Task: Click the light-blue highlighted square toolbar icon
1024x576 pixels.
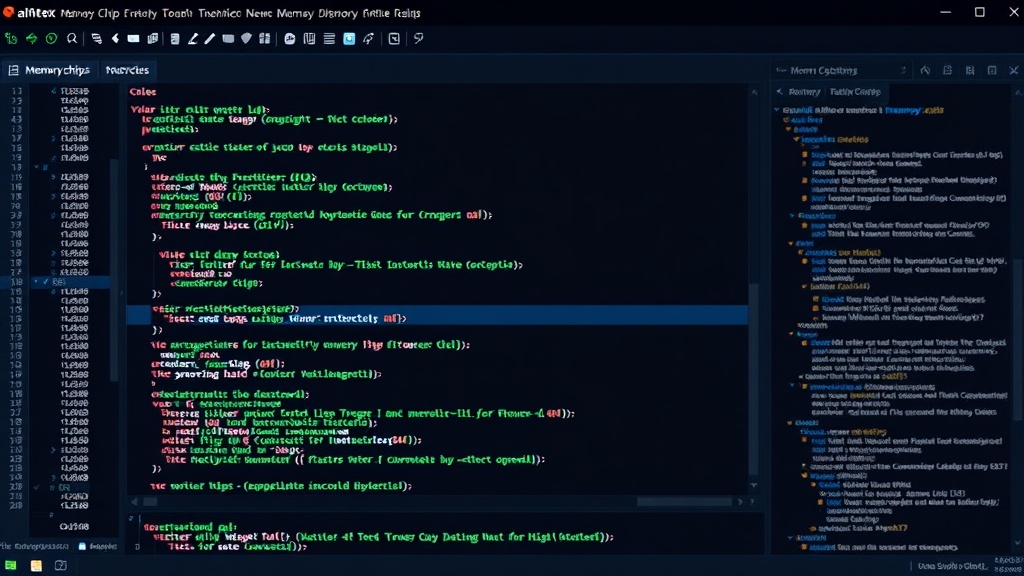Action: 349,39
